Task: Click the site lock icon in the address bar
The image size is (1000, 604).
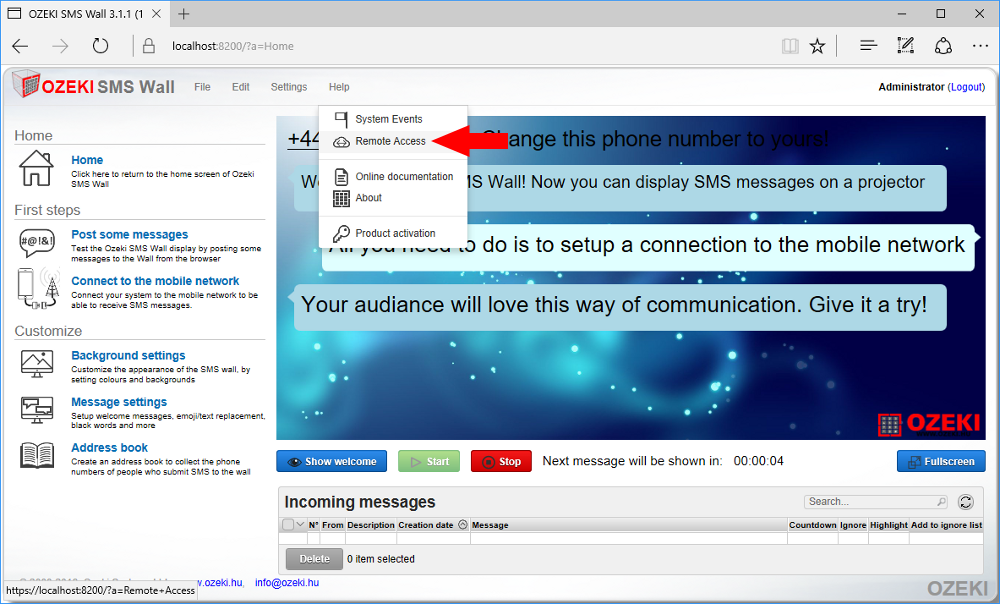Action: [x=149, y=46]
